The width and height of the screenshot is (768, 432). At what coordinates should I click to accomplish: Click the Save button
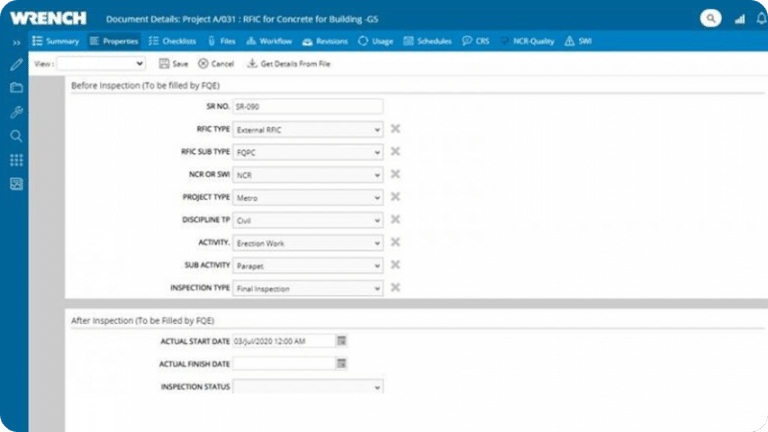tap(174, 64)
